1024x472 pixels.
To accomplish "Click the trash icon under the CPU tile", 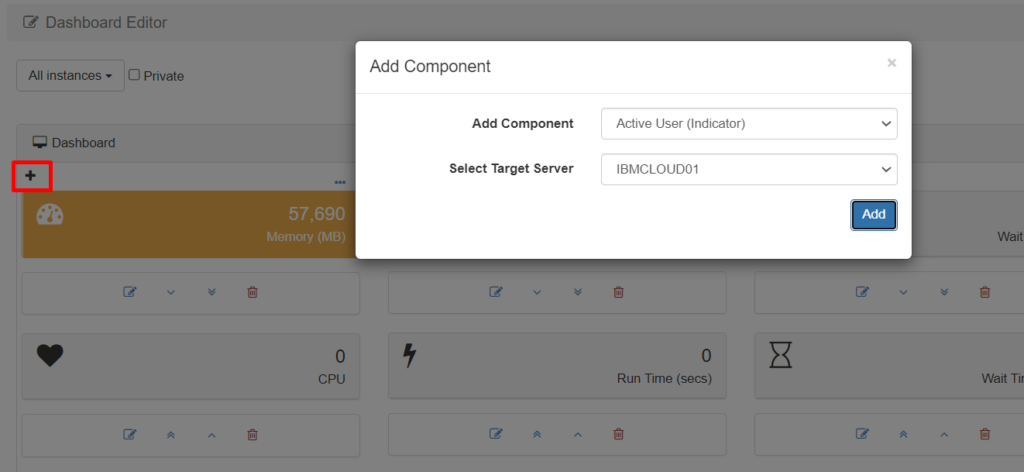I will pos(252,434).
